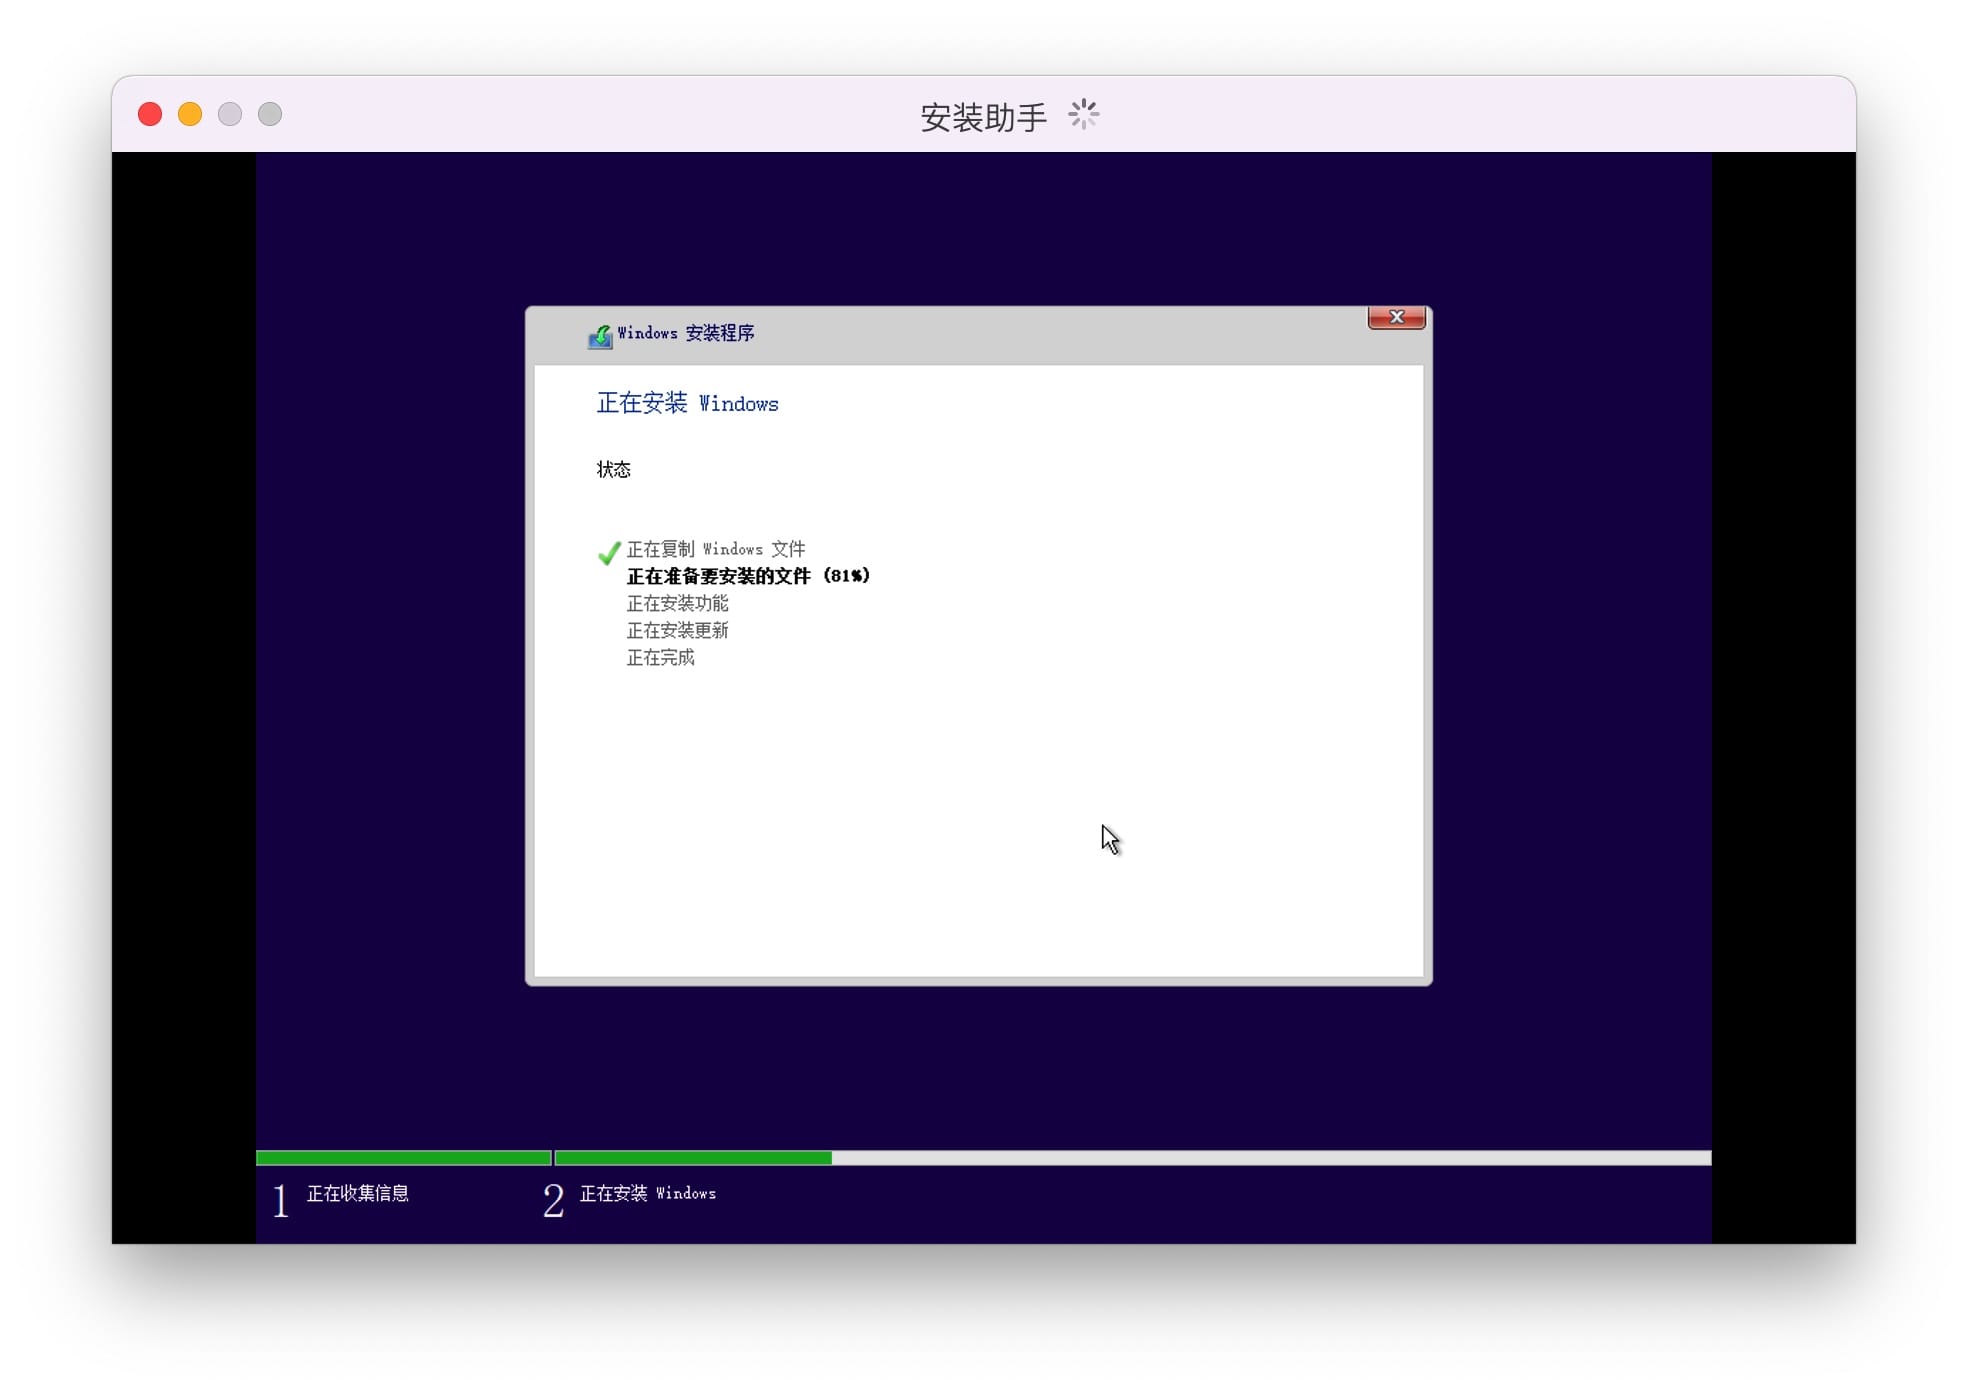Viewport: 1968px width, 1392px height.
Task: Click the 状态 label
Action: 613,469
